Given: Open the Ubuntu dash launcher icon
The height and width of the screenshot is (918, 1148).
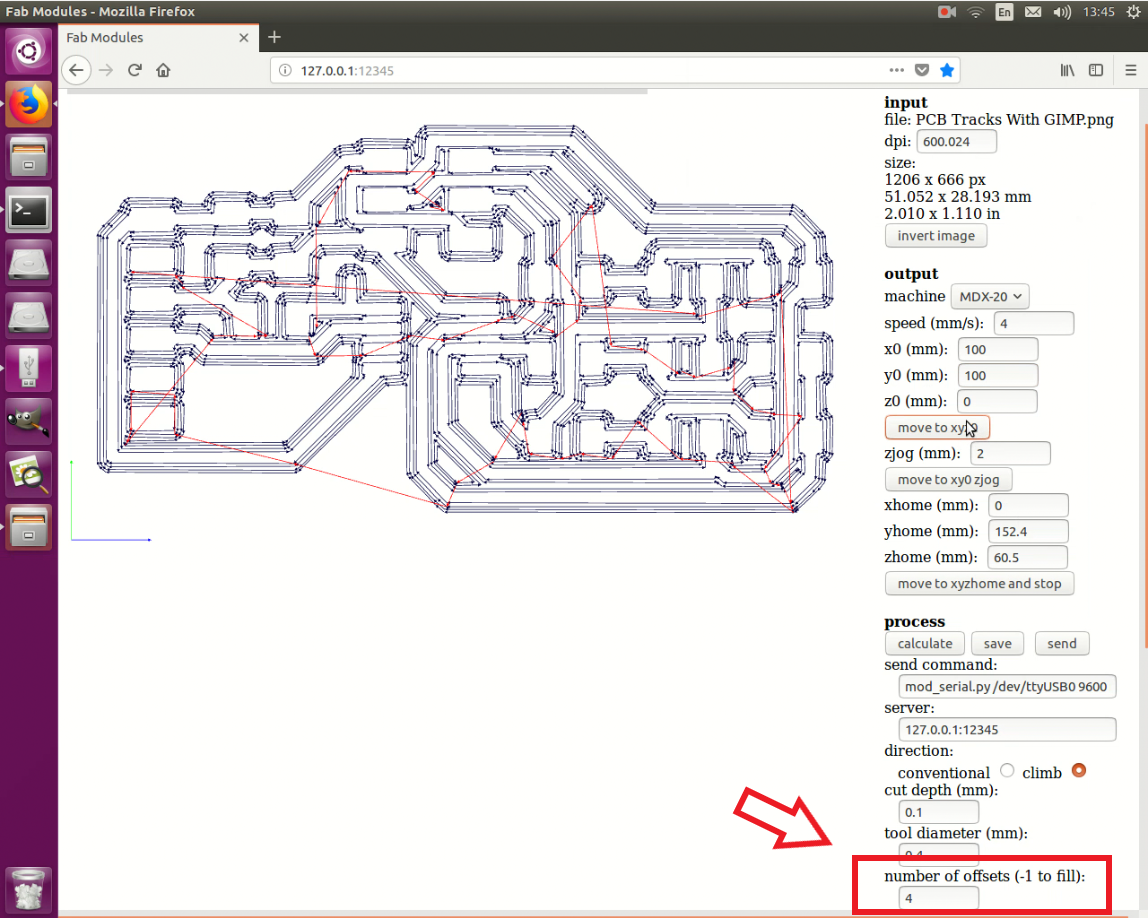Looking at the screenshot, I should 27,50.
